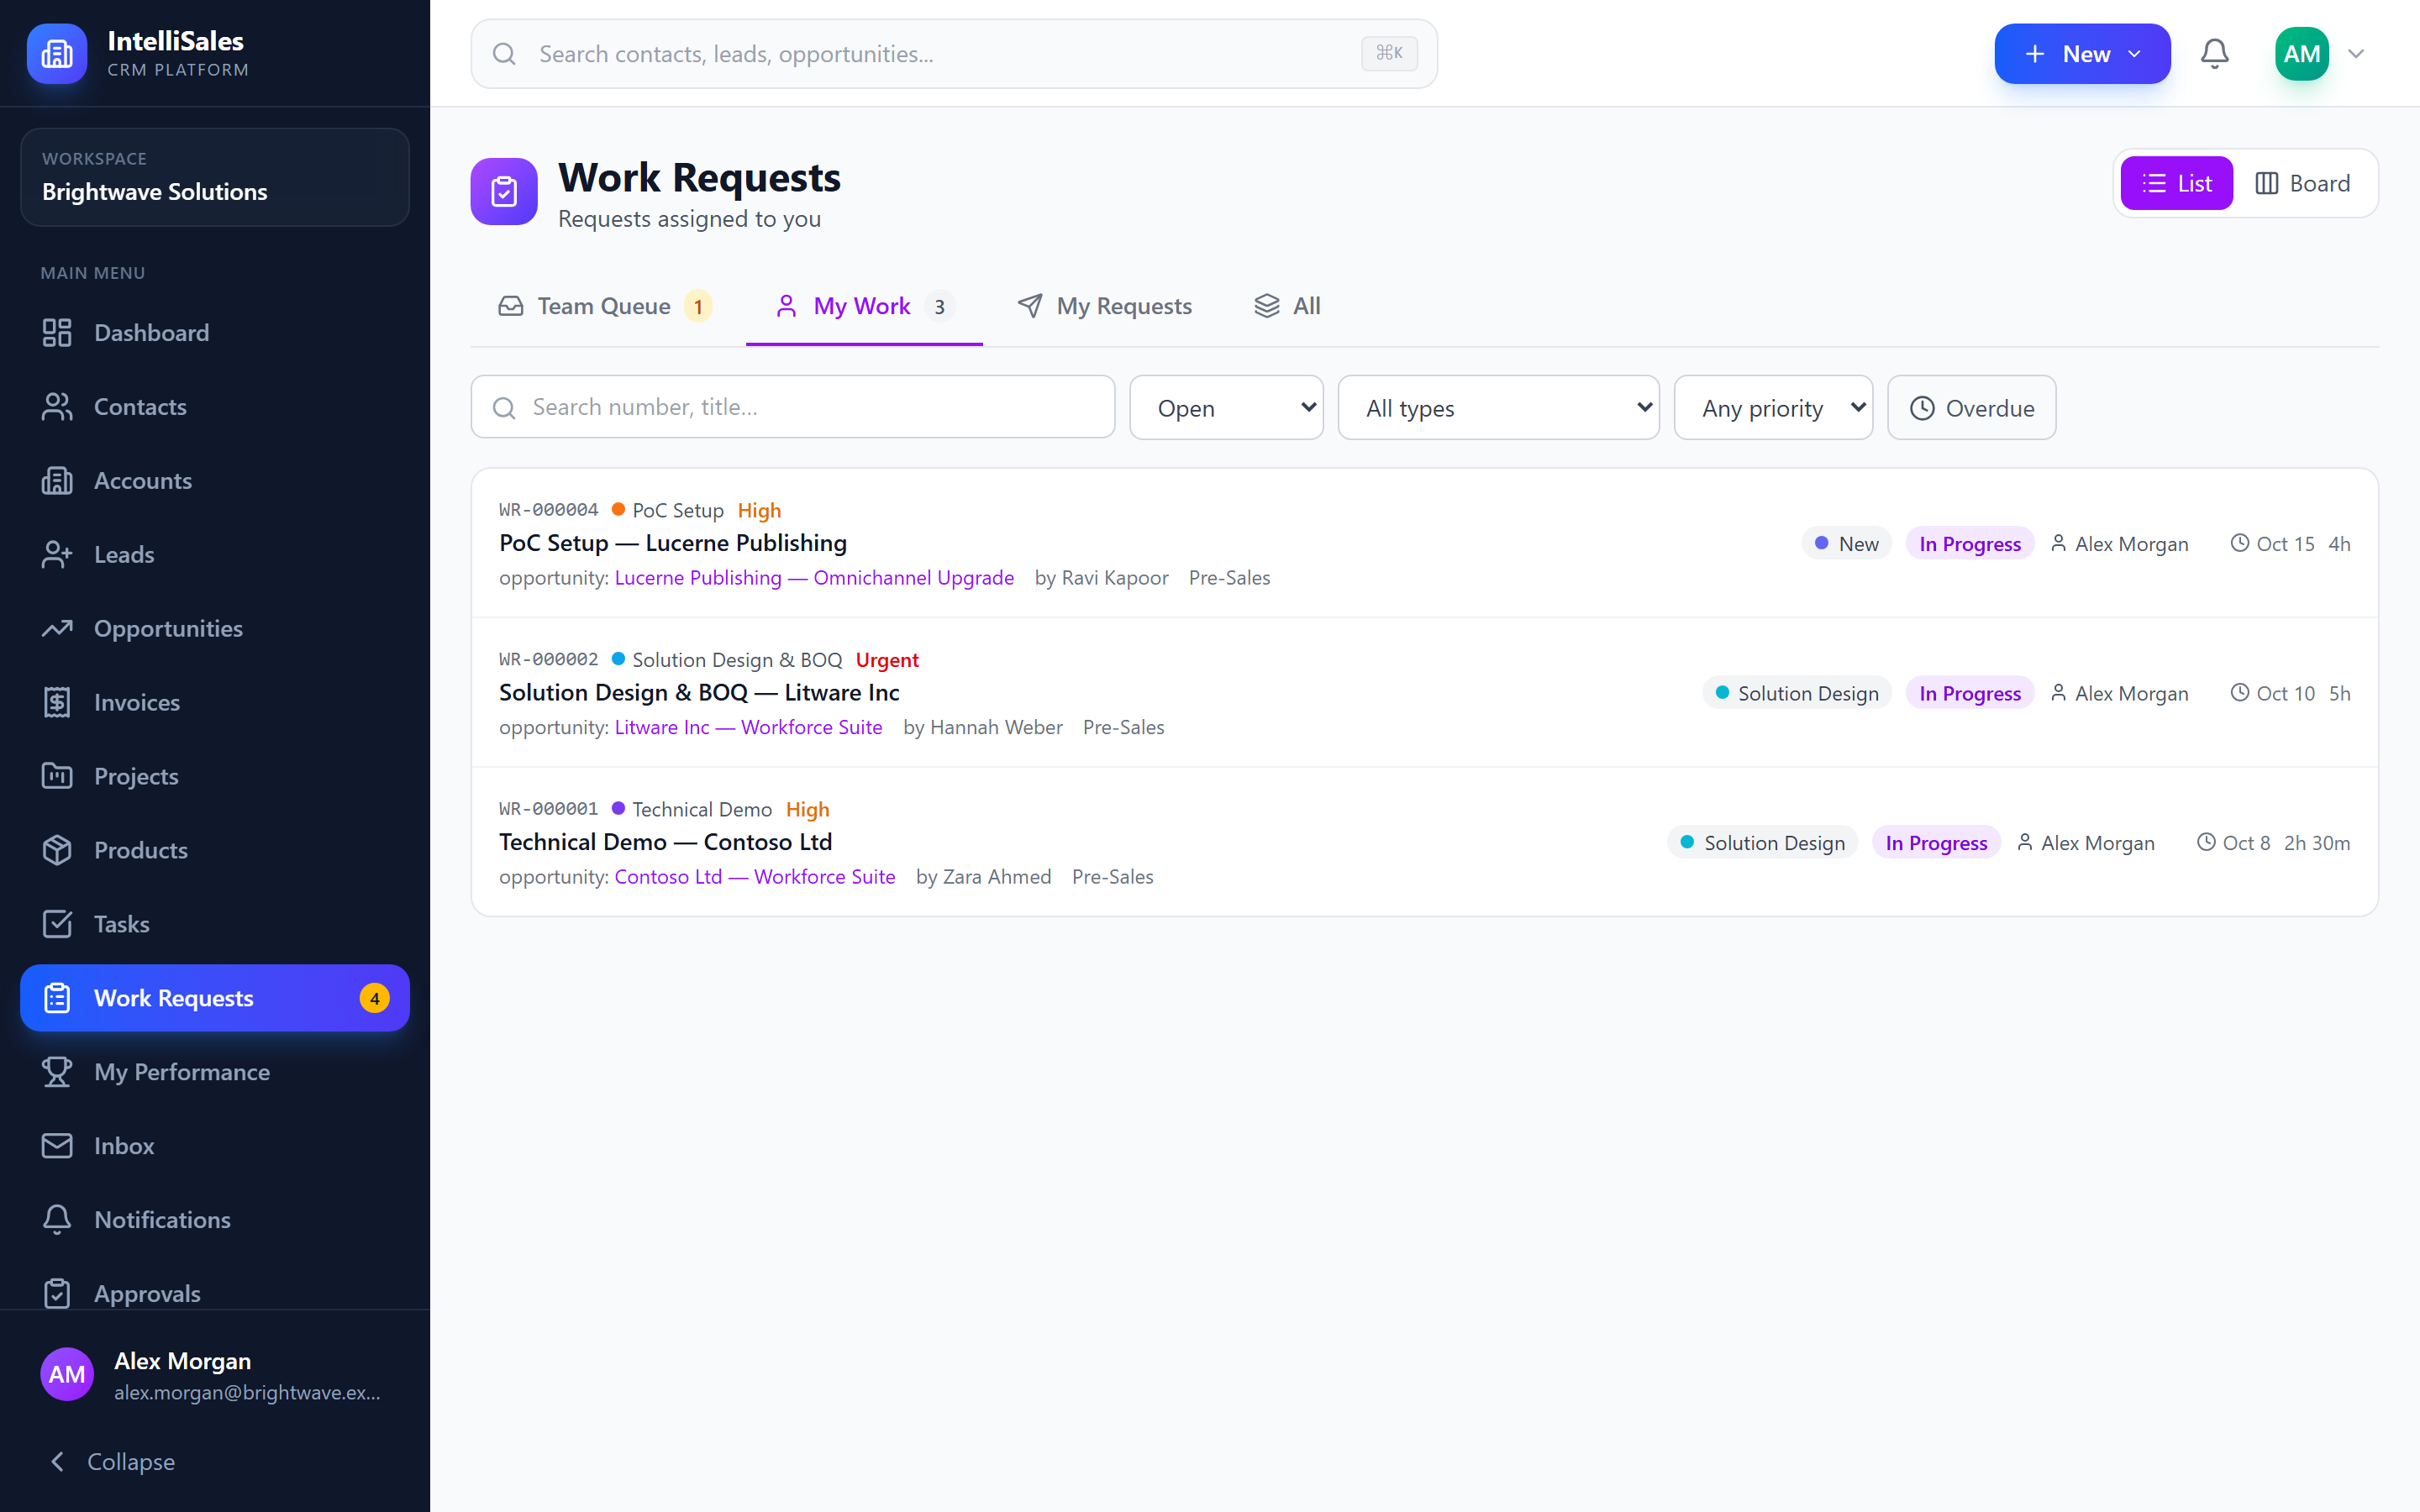
Task: Click In Progress badge on WR-000001 row
Action: click(1937, 842)
